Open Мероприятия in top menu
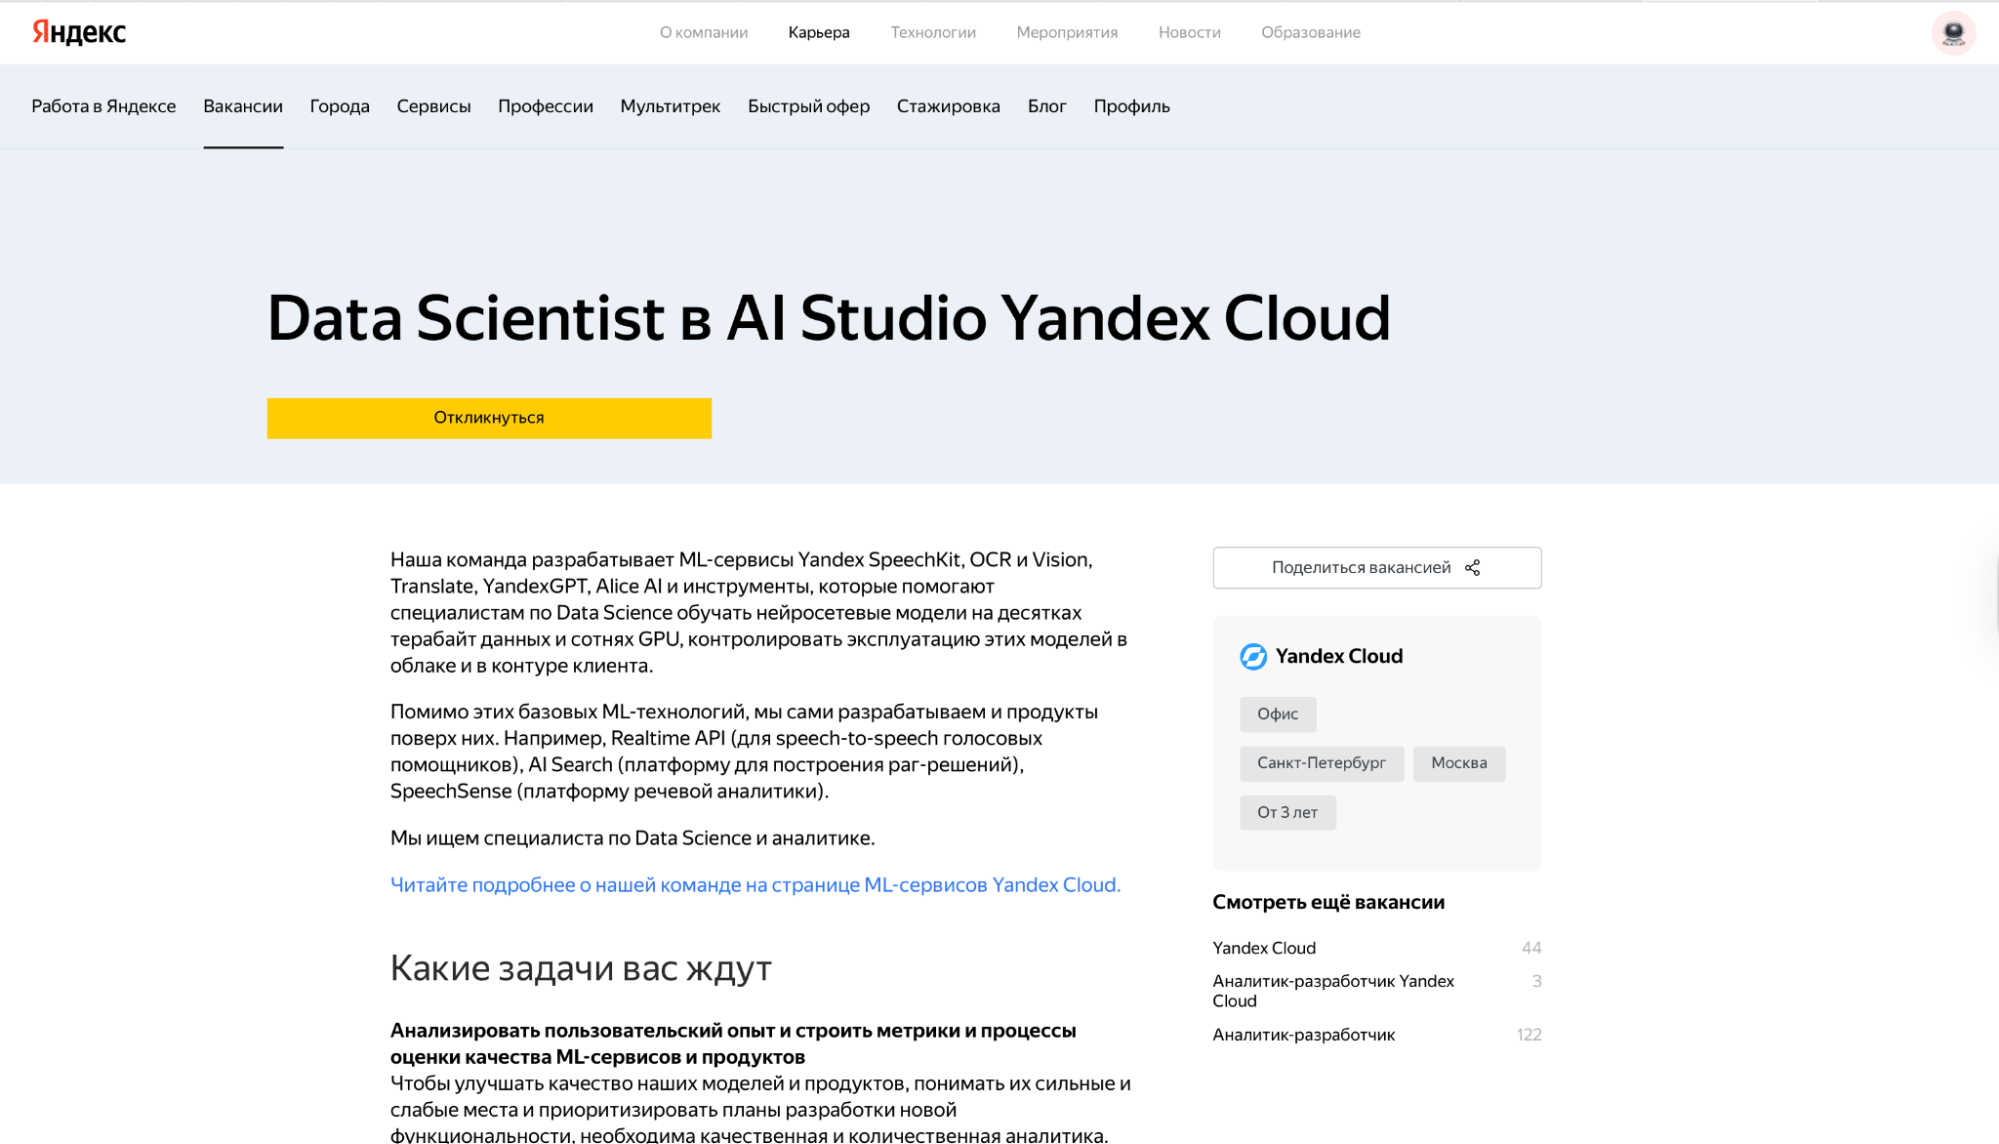Viewport: 1999px width, 1144px height. (x=1067, y=32)
